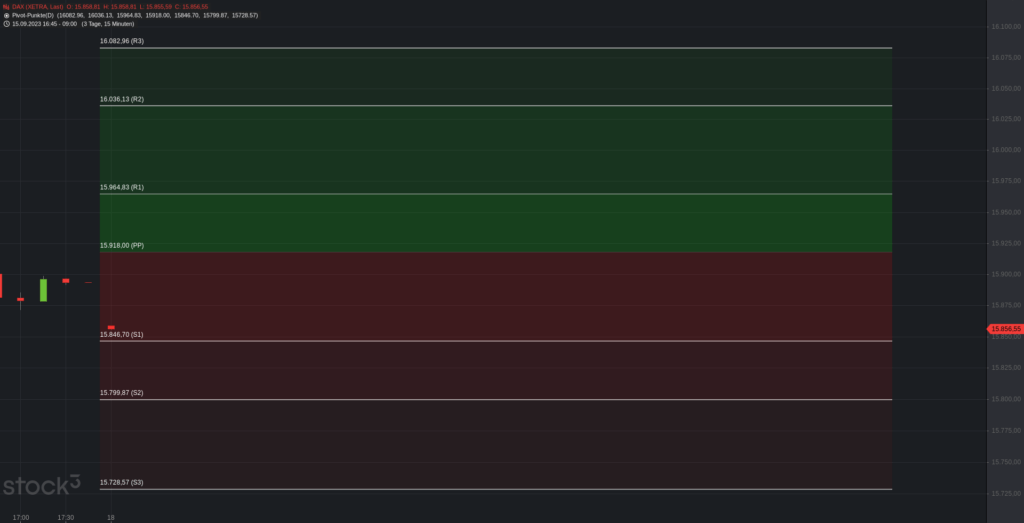Select the 16.082,96 (R3) resistance line label

tap(121, 41)
